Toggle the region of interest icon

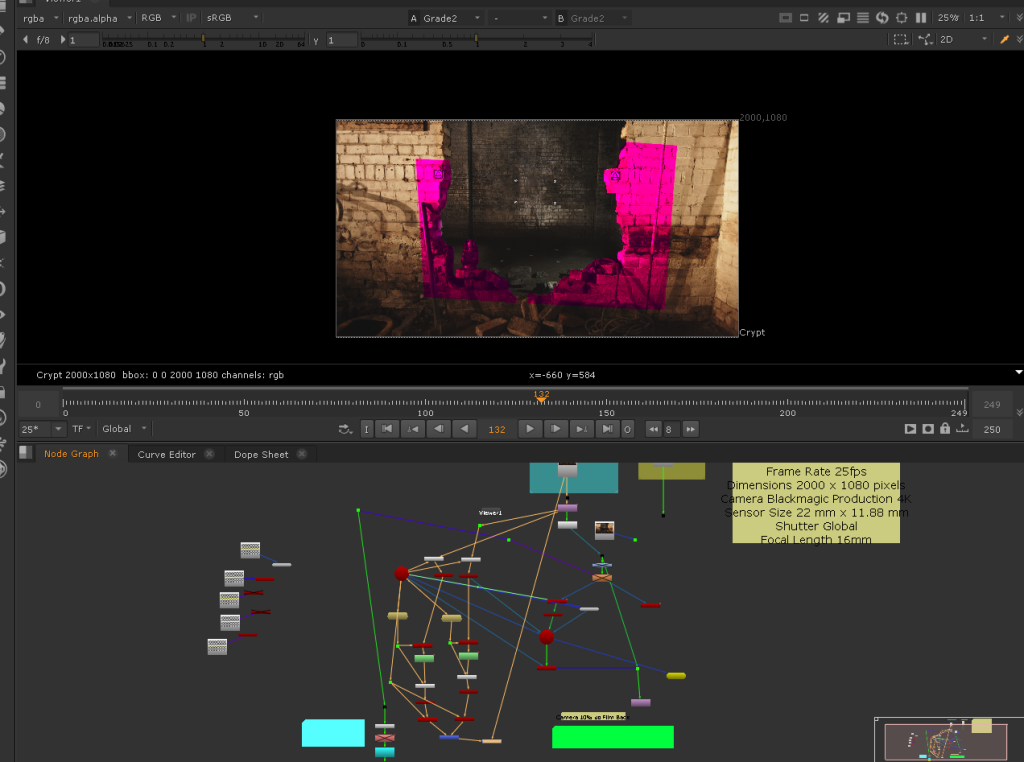point(900,40)
